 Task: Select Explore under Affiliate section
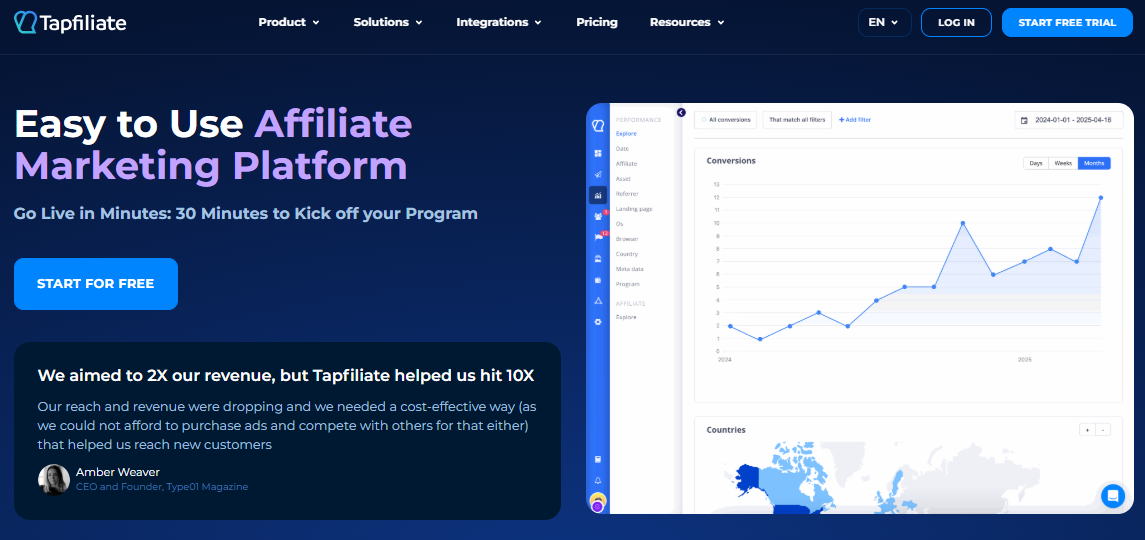(x=626, y=317)
